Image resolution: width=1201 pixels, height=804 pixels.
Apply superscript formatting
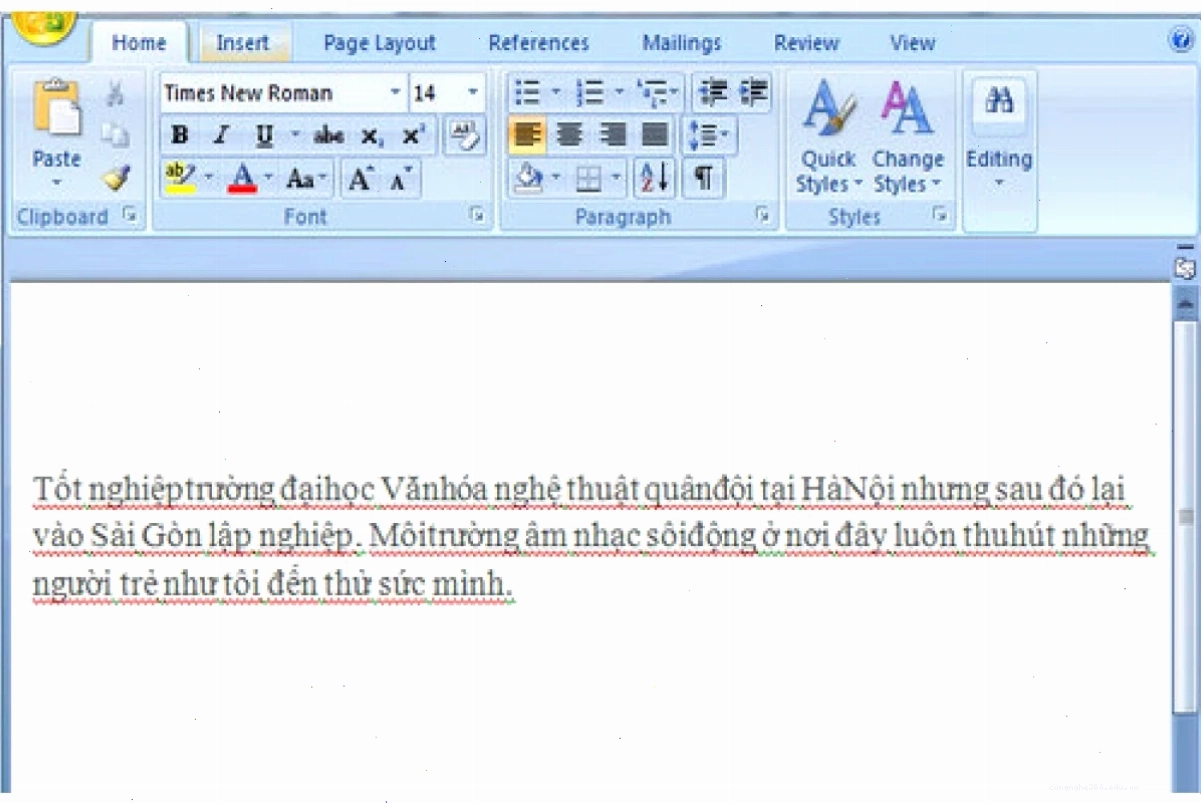point(413,137)
